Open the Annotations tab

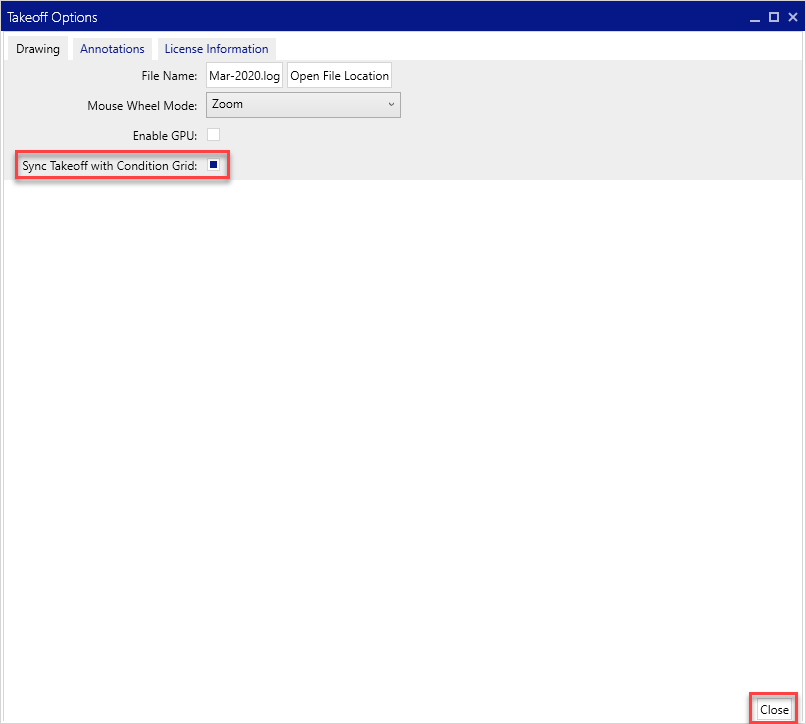coord(112,48)
